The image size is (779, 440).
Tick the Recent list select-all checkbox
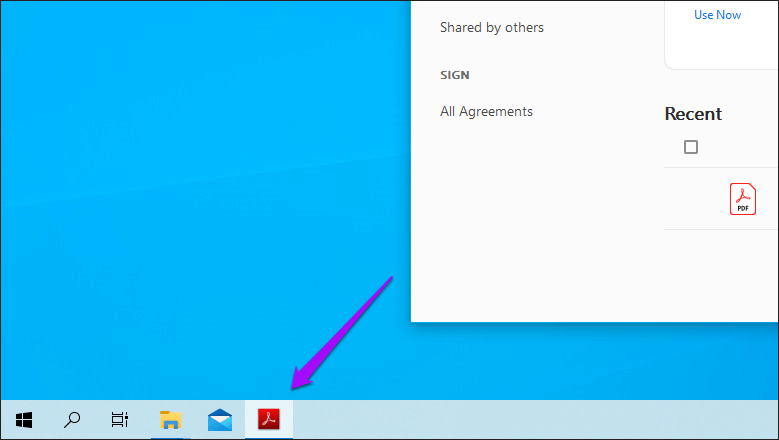(691, 147)
